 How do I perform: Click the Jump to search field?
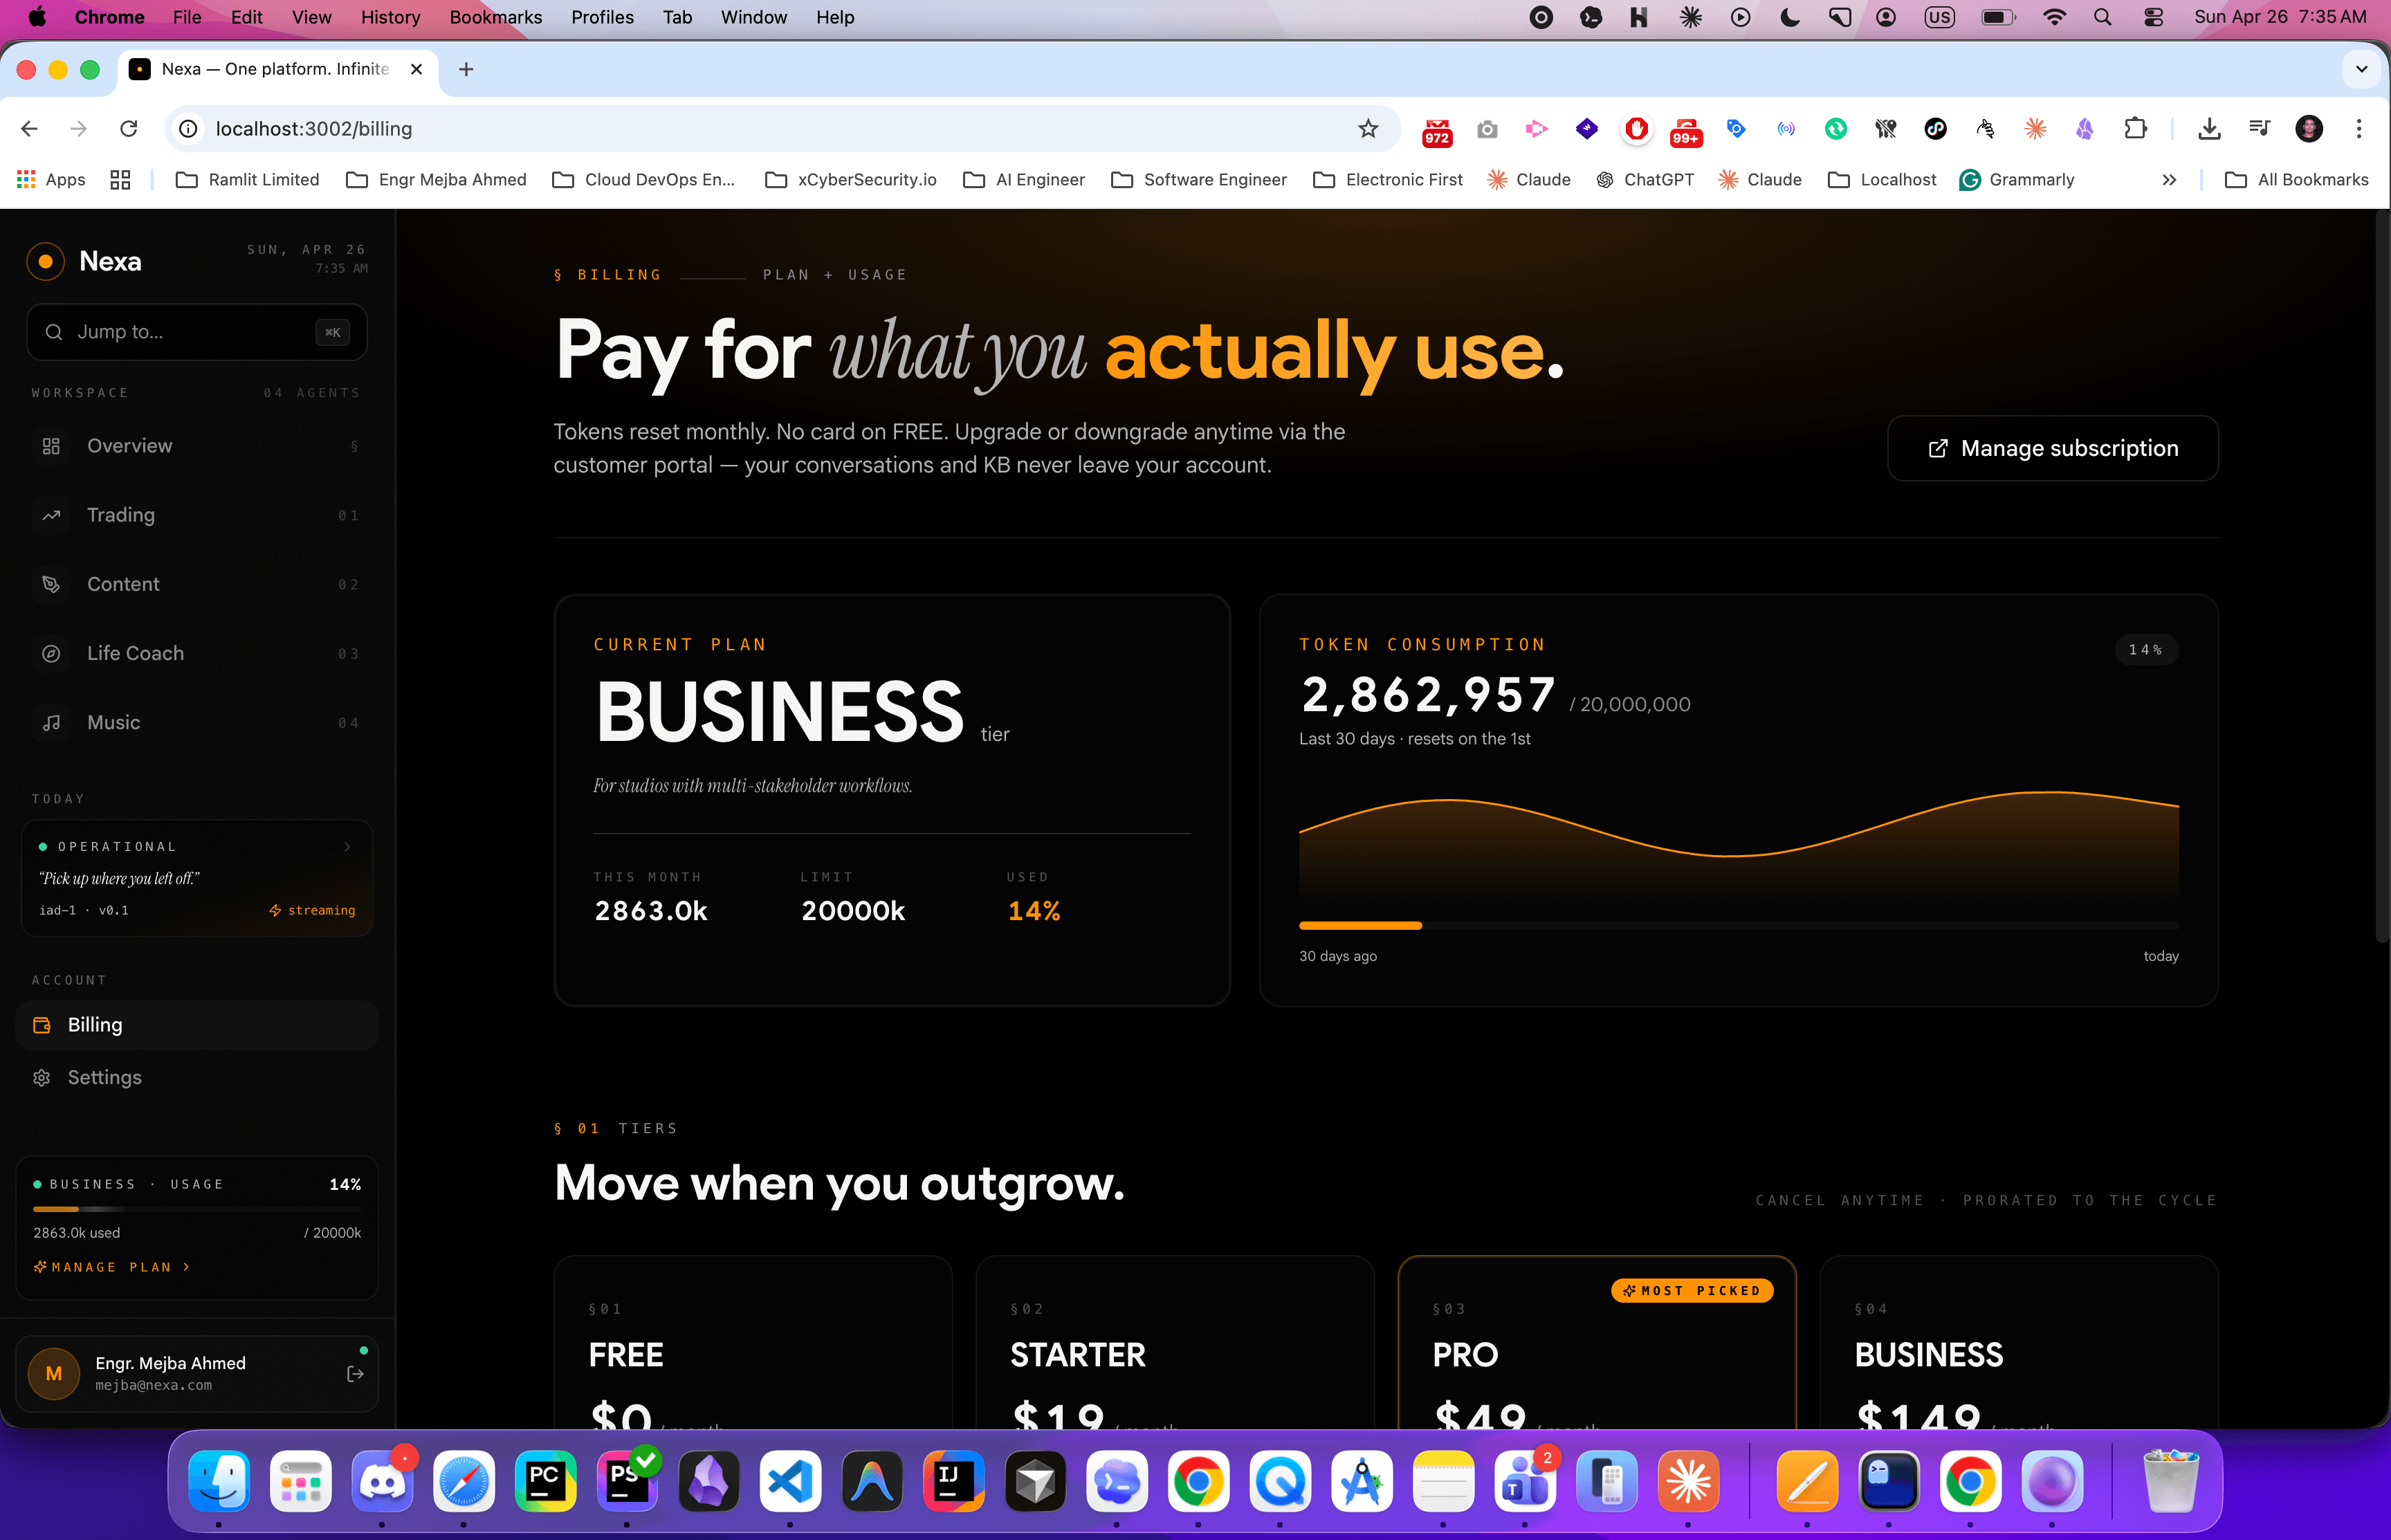(x=197, y=332)
